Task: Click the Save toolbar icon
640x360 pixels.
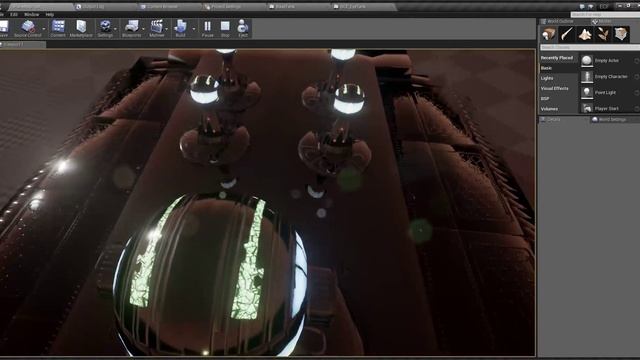Action: coord(3,29)
